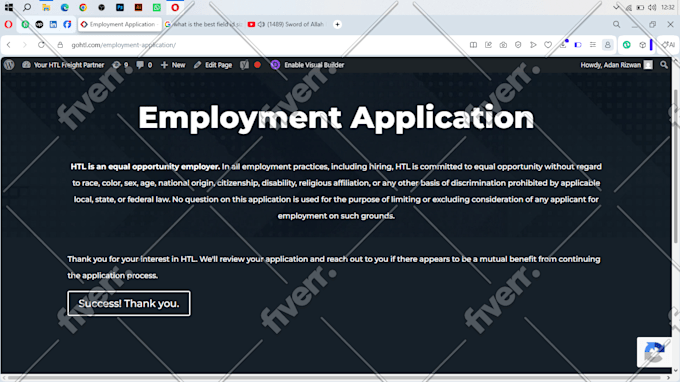View the 9 pending updates
Image resolution: width=680 pixels, height=382 pixels.
point(121,65)
